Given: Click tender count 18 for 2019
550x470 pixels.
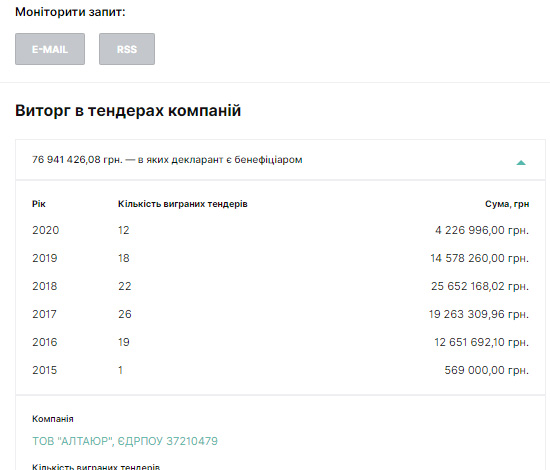Looking at the screenshot, I should click(123, 258).
